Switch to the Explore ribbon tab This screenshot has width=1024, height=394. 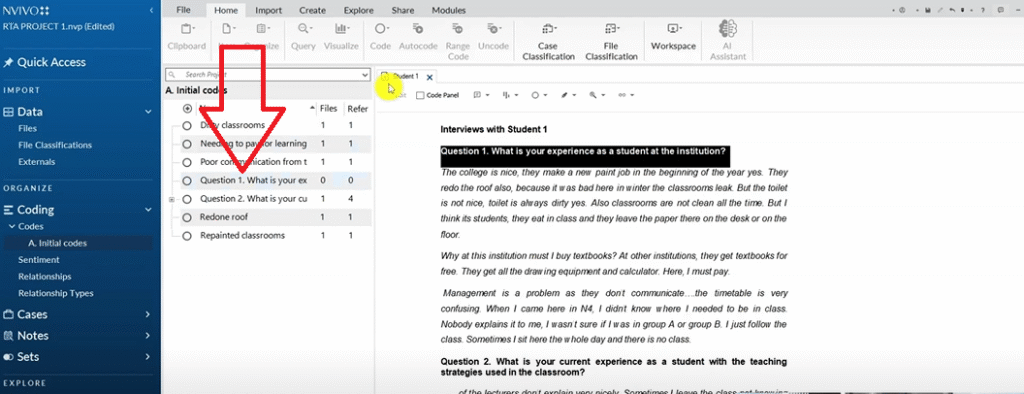tap(359, 10)
